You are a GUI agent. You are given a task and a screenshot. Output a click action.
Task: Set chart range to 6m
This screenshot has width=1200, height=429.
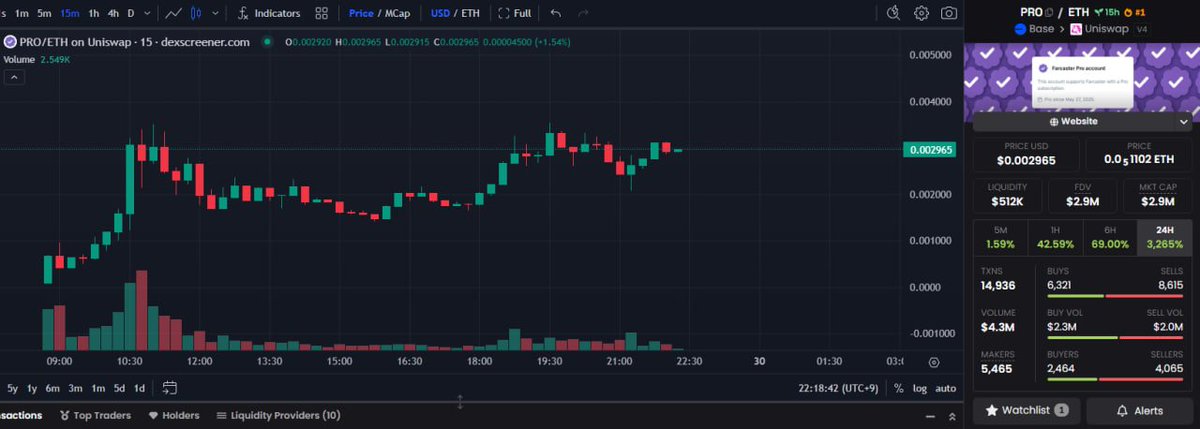point(53,388)
